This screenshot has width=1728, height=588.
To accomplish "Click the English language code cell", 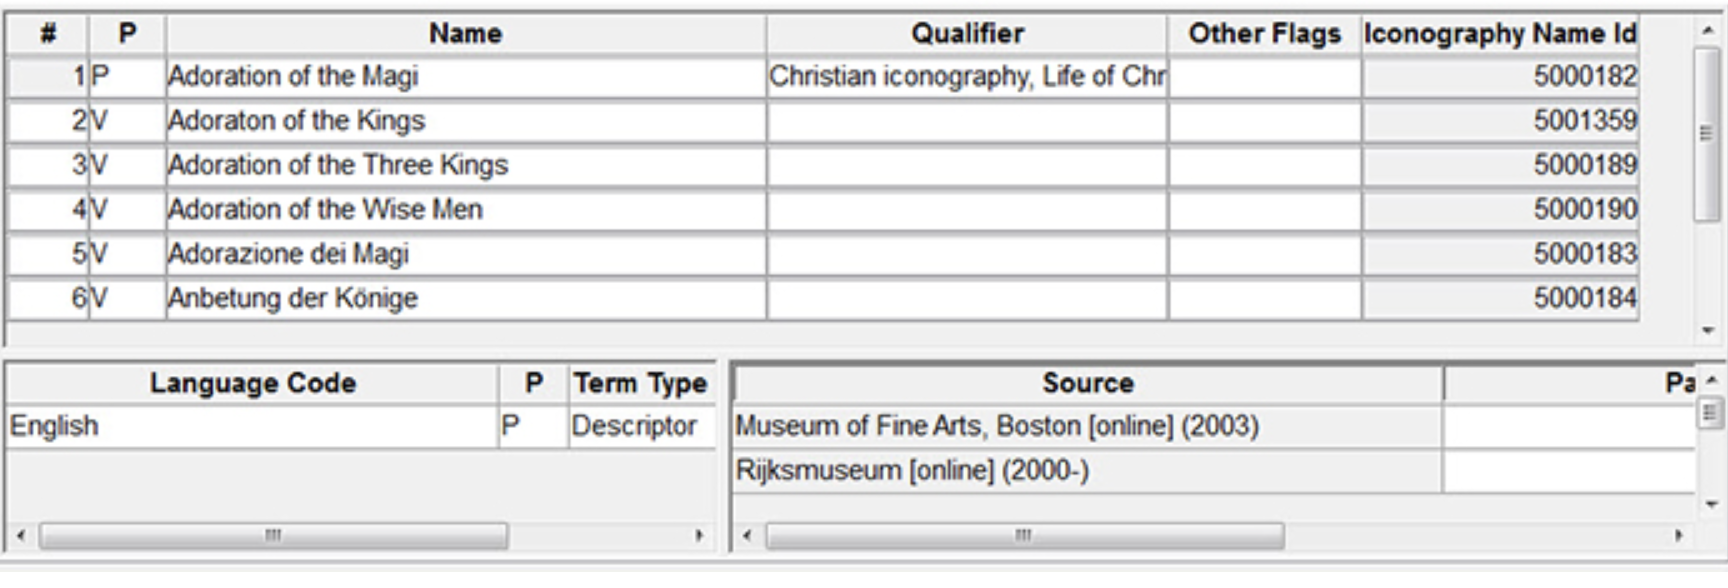I will (55, 426).
